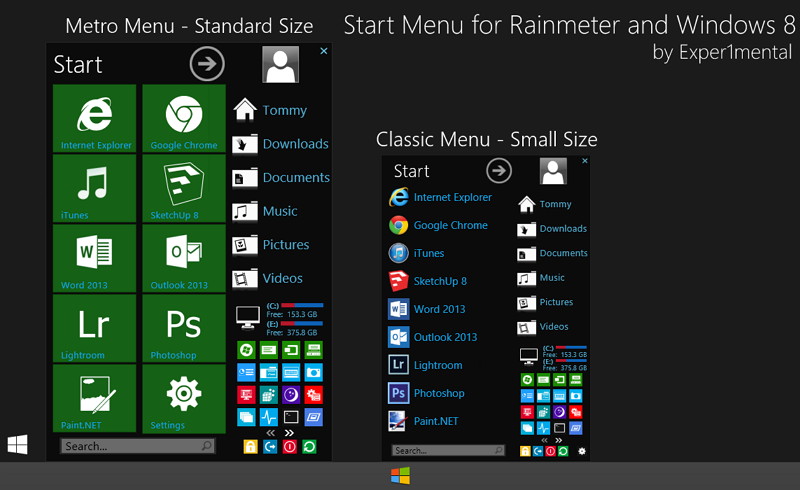Open Music folder in Classic Menu
This screenshot has height=490, width=800.
tap(541, 278)
